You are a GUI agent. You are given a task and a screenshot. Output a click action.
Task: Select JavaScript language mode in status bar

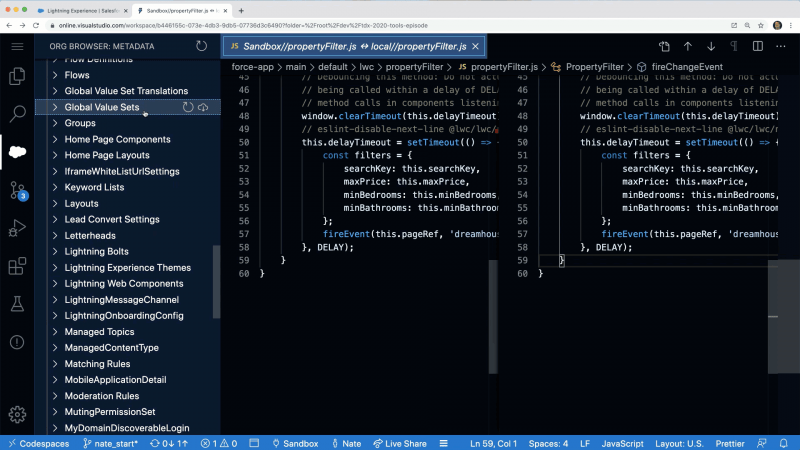tap(622, 443)
